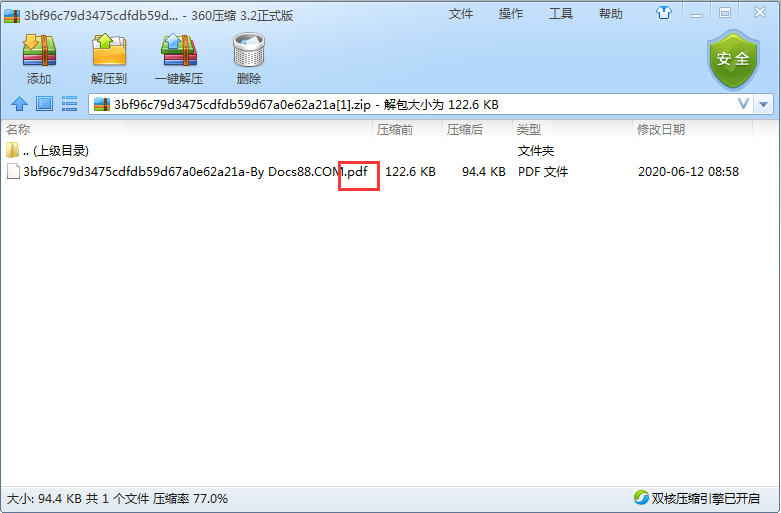Image resolution: width=781 pixels, height=513 pixels.
Task: Switch to list detail view mode
Action: point(69,104)
